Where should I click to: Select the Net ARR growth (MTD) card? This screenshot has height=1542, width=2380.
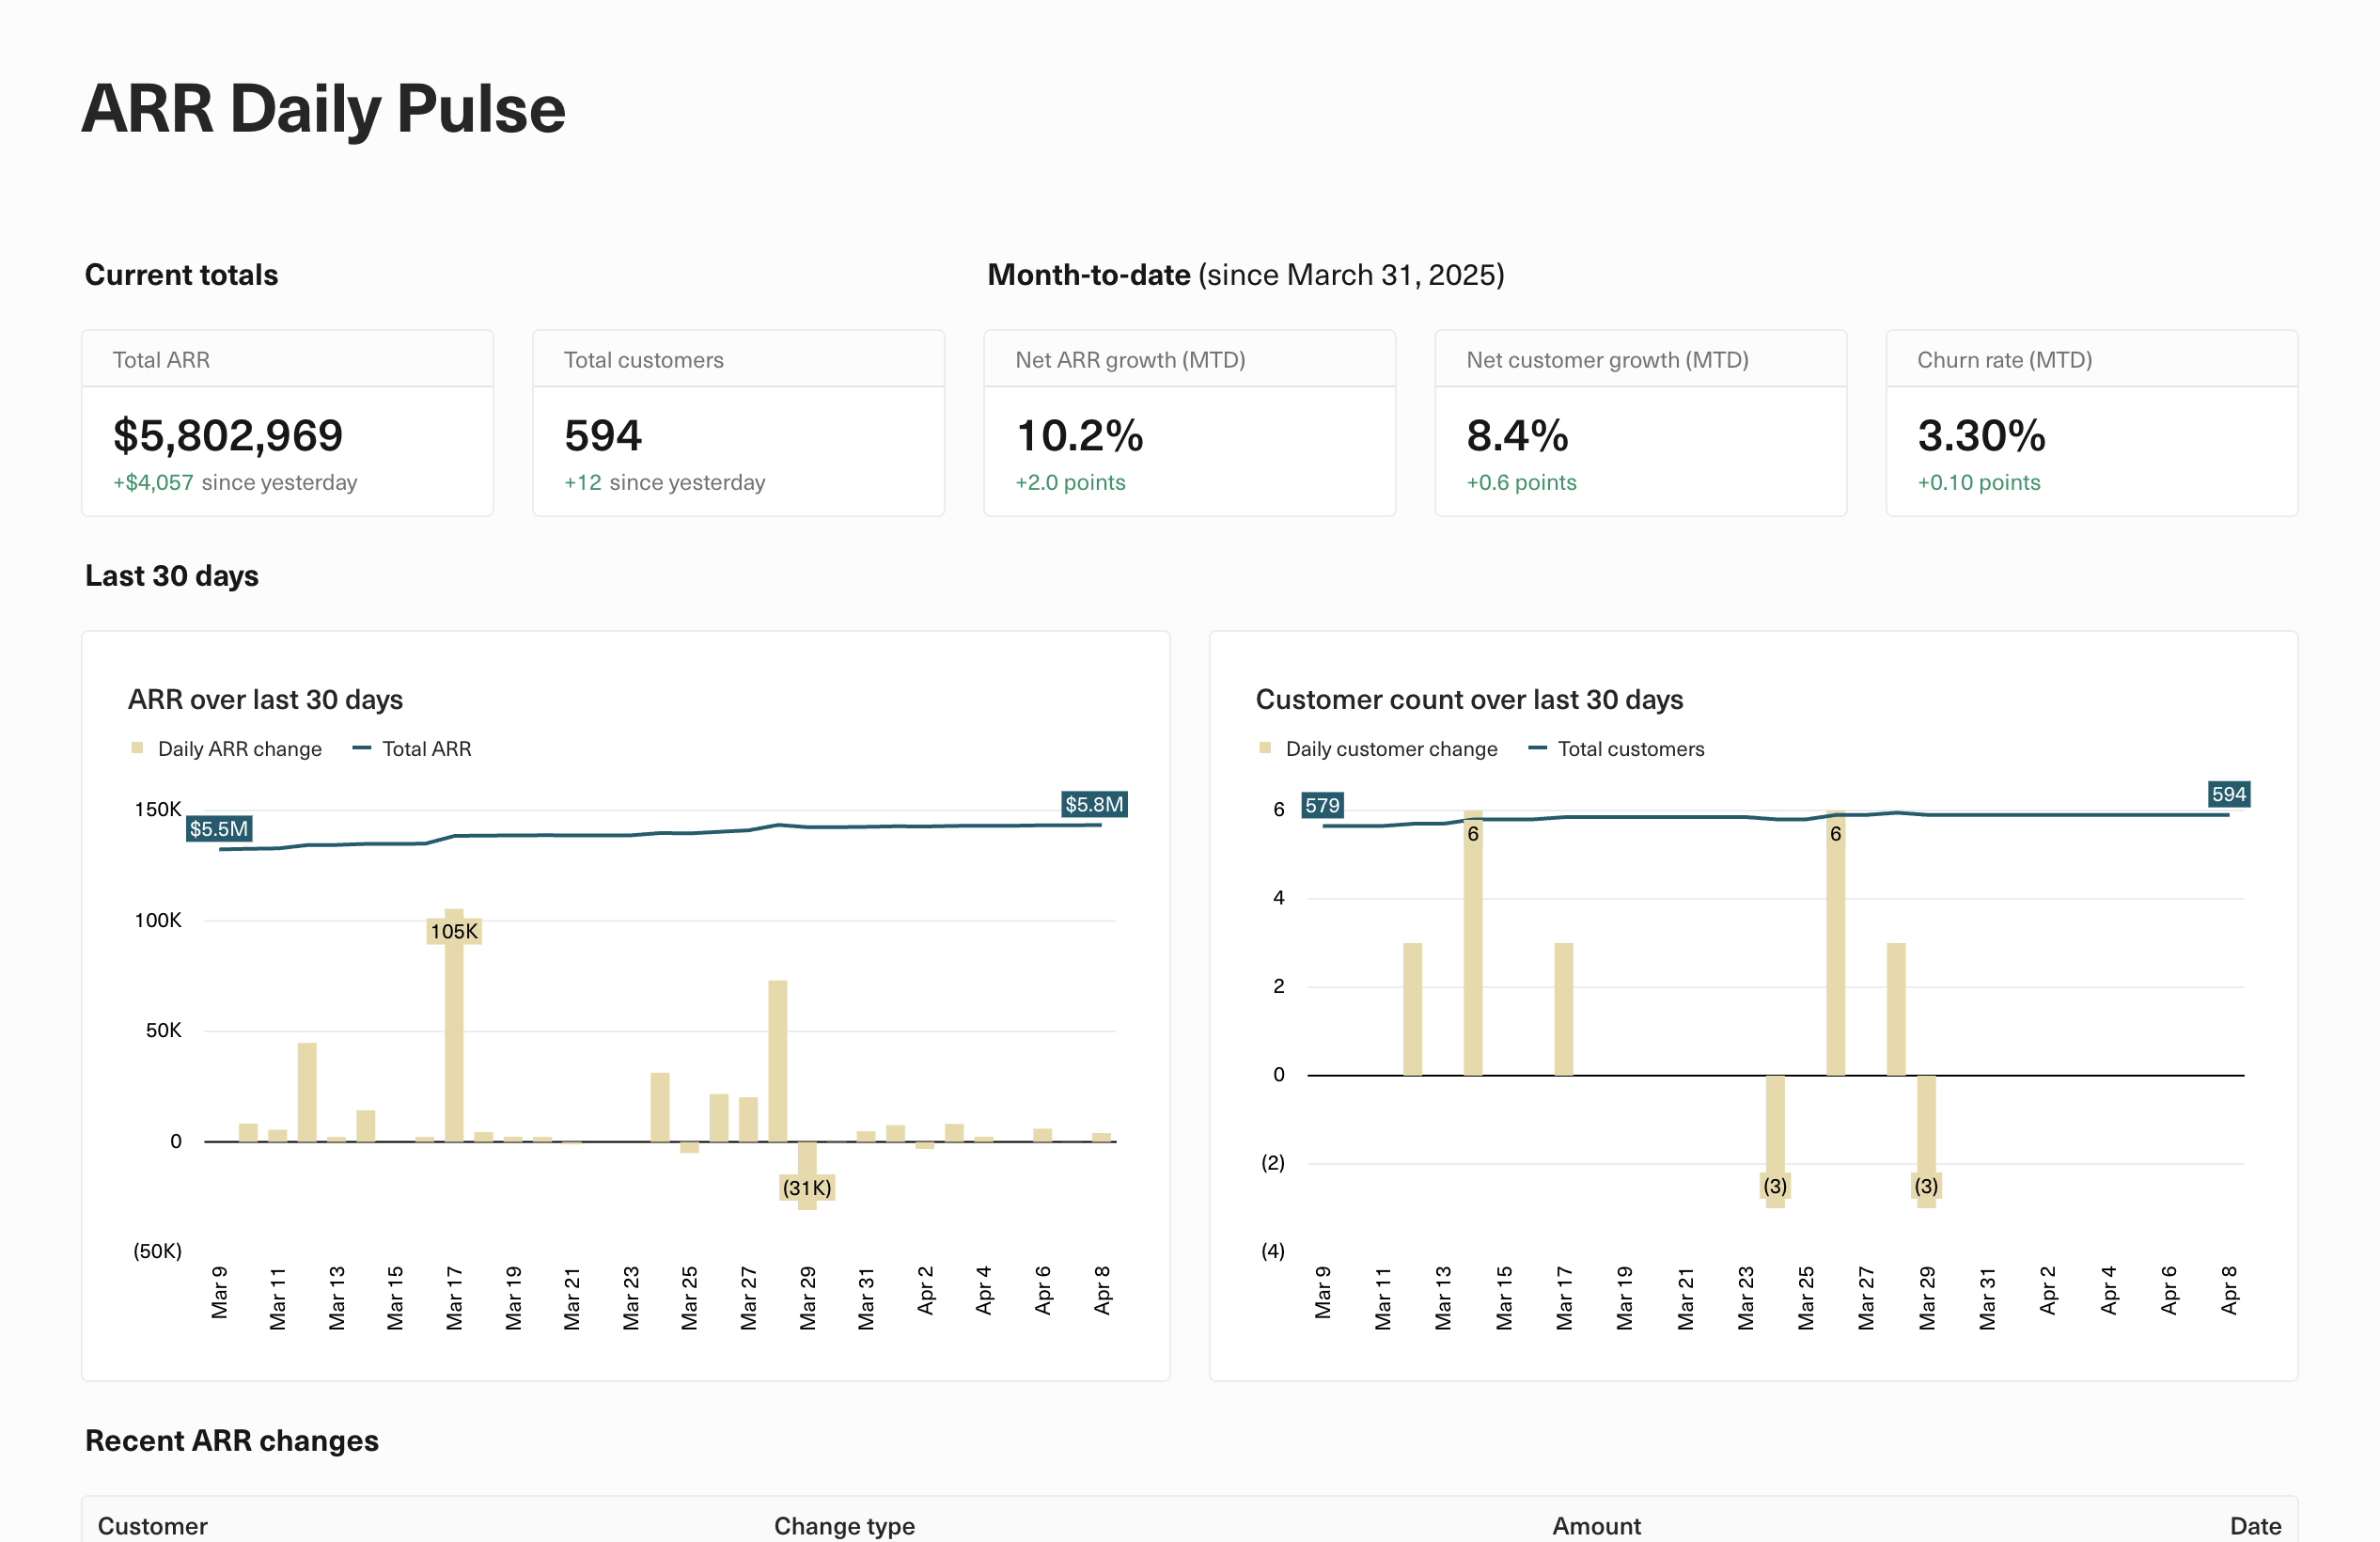[x=1189, y=423]
